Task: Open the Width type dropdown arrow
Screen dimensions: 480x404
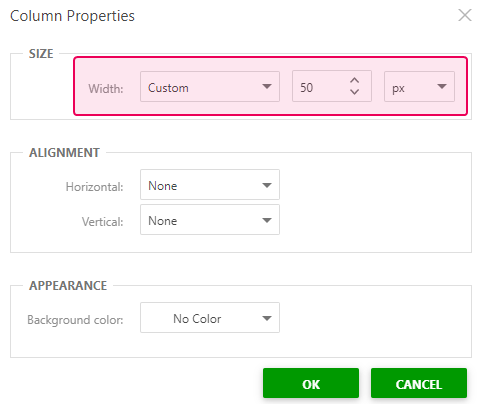Action: click(x=267, y=87)
